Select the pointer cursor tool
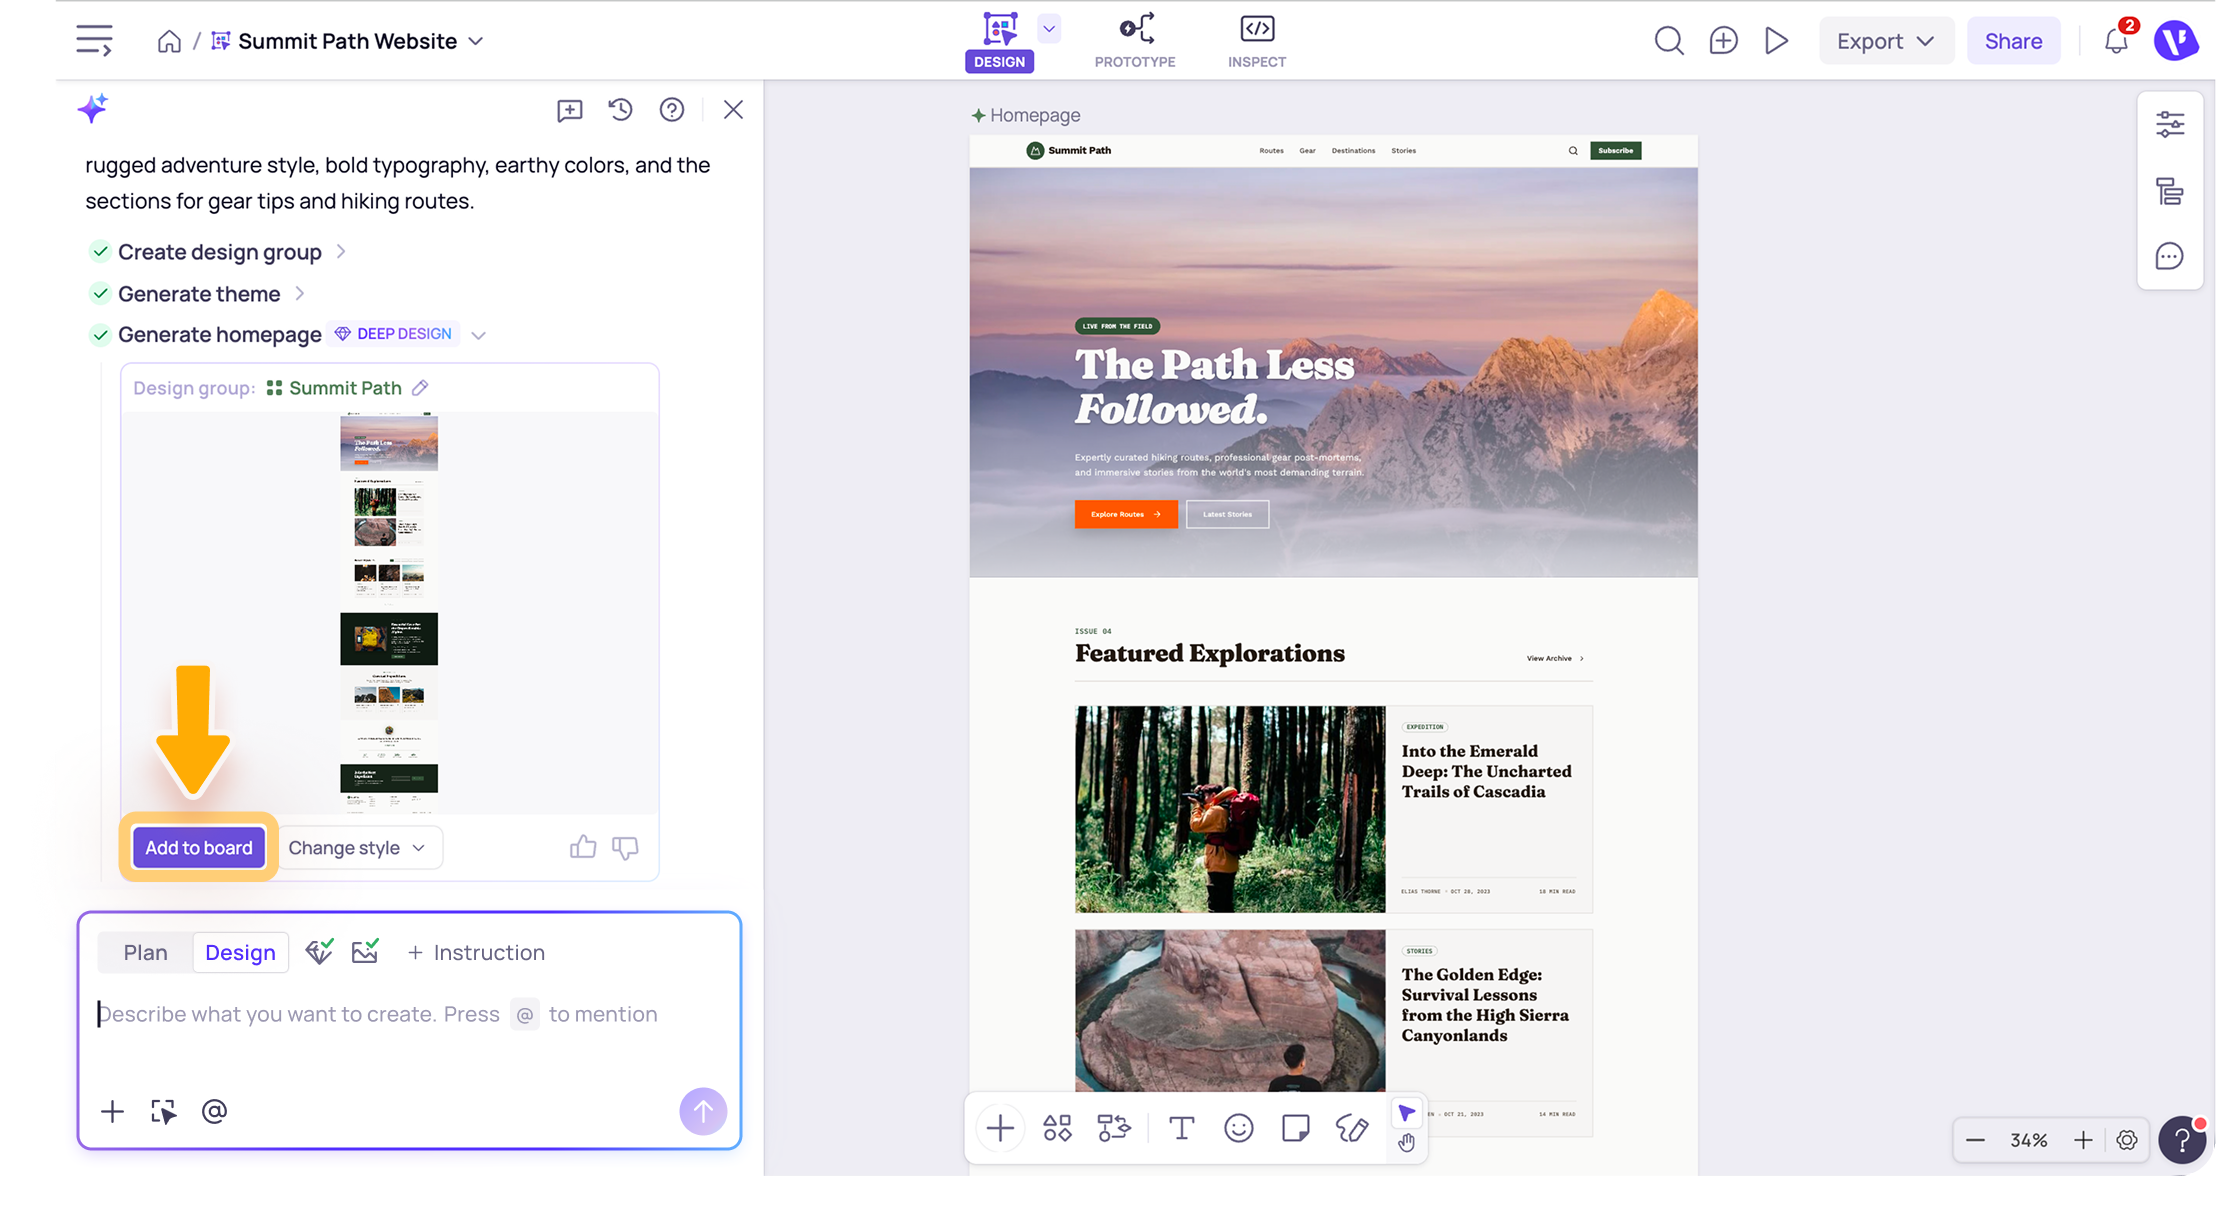This screenshot has height=1214, width=2216. click(1406, 1113)
